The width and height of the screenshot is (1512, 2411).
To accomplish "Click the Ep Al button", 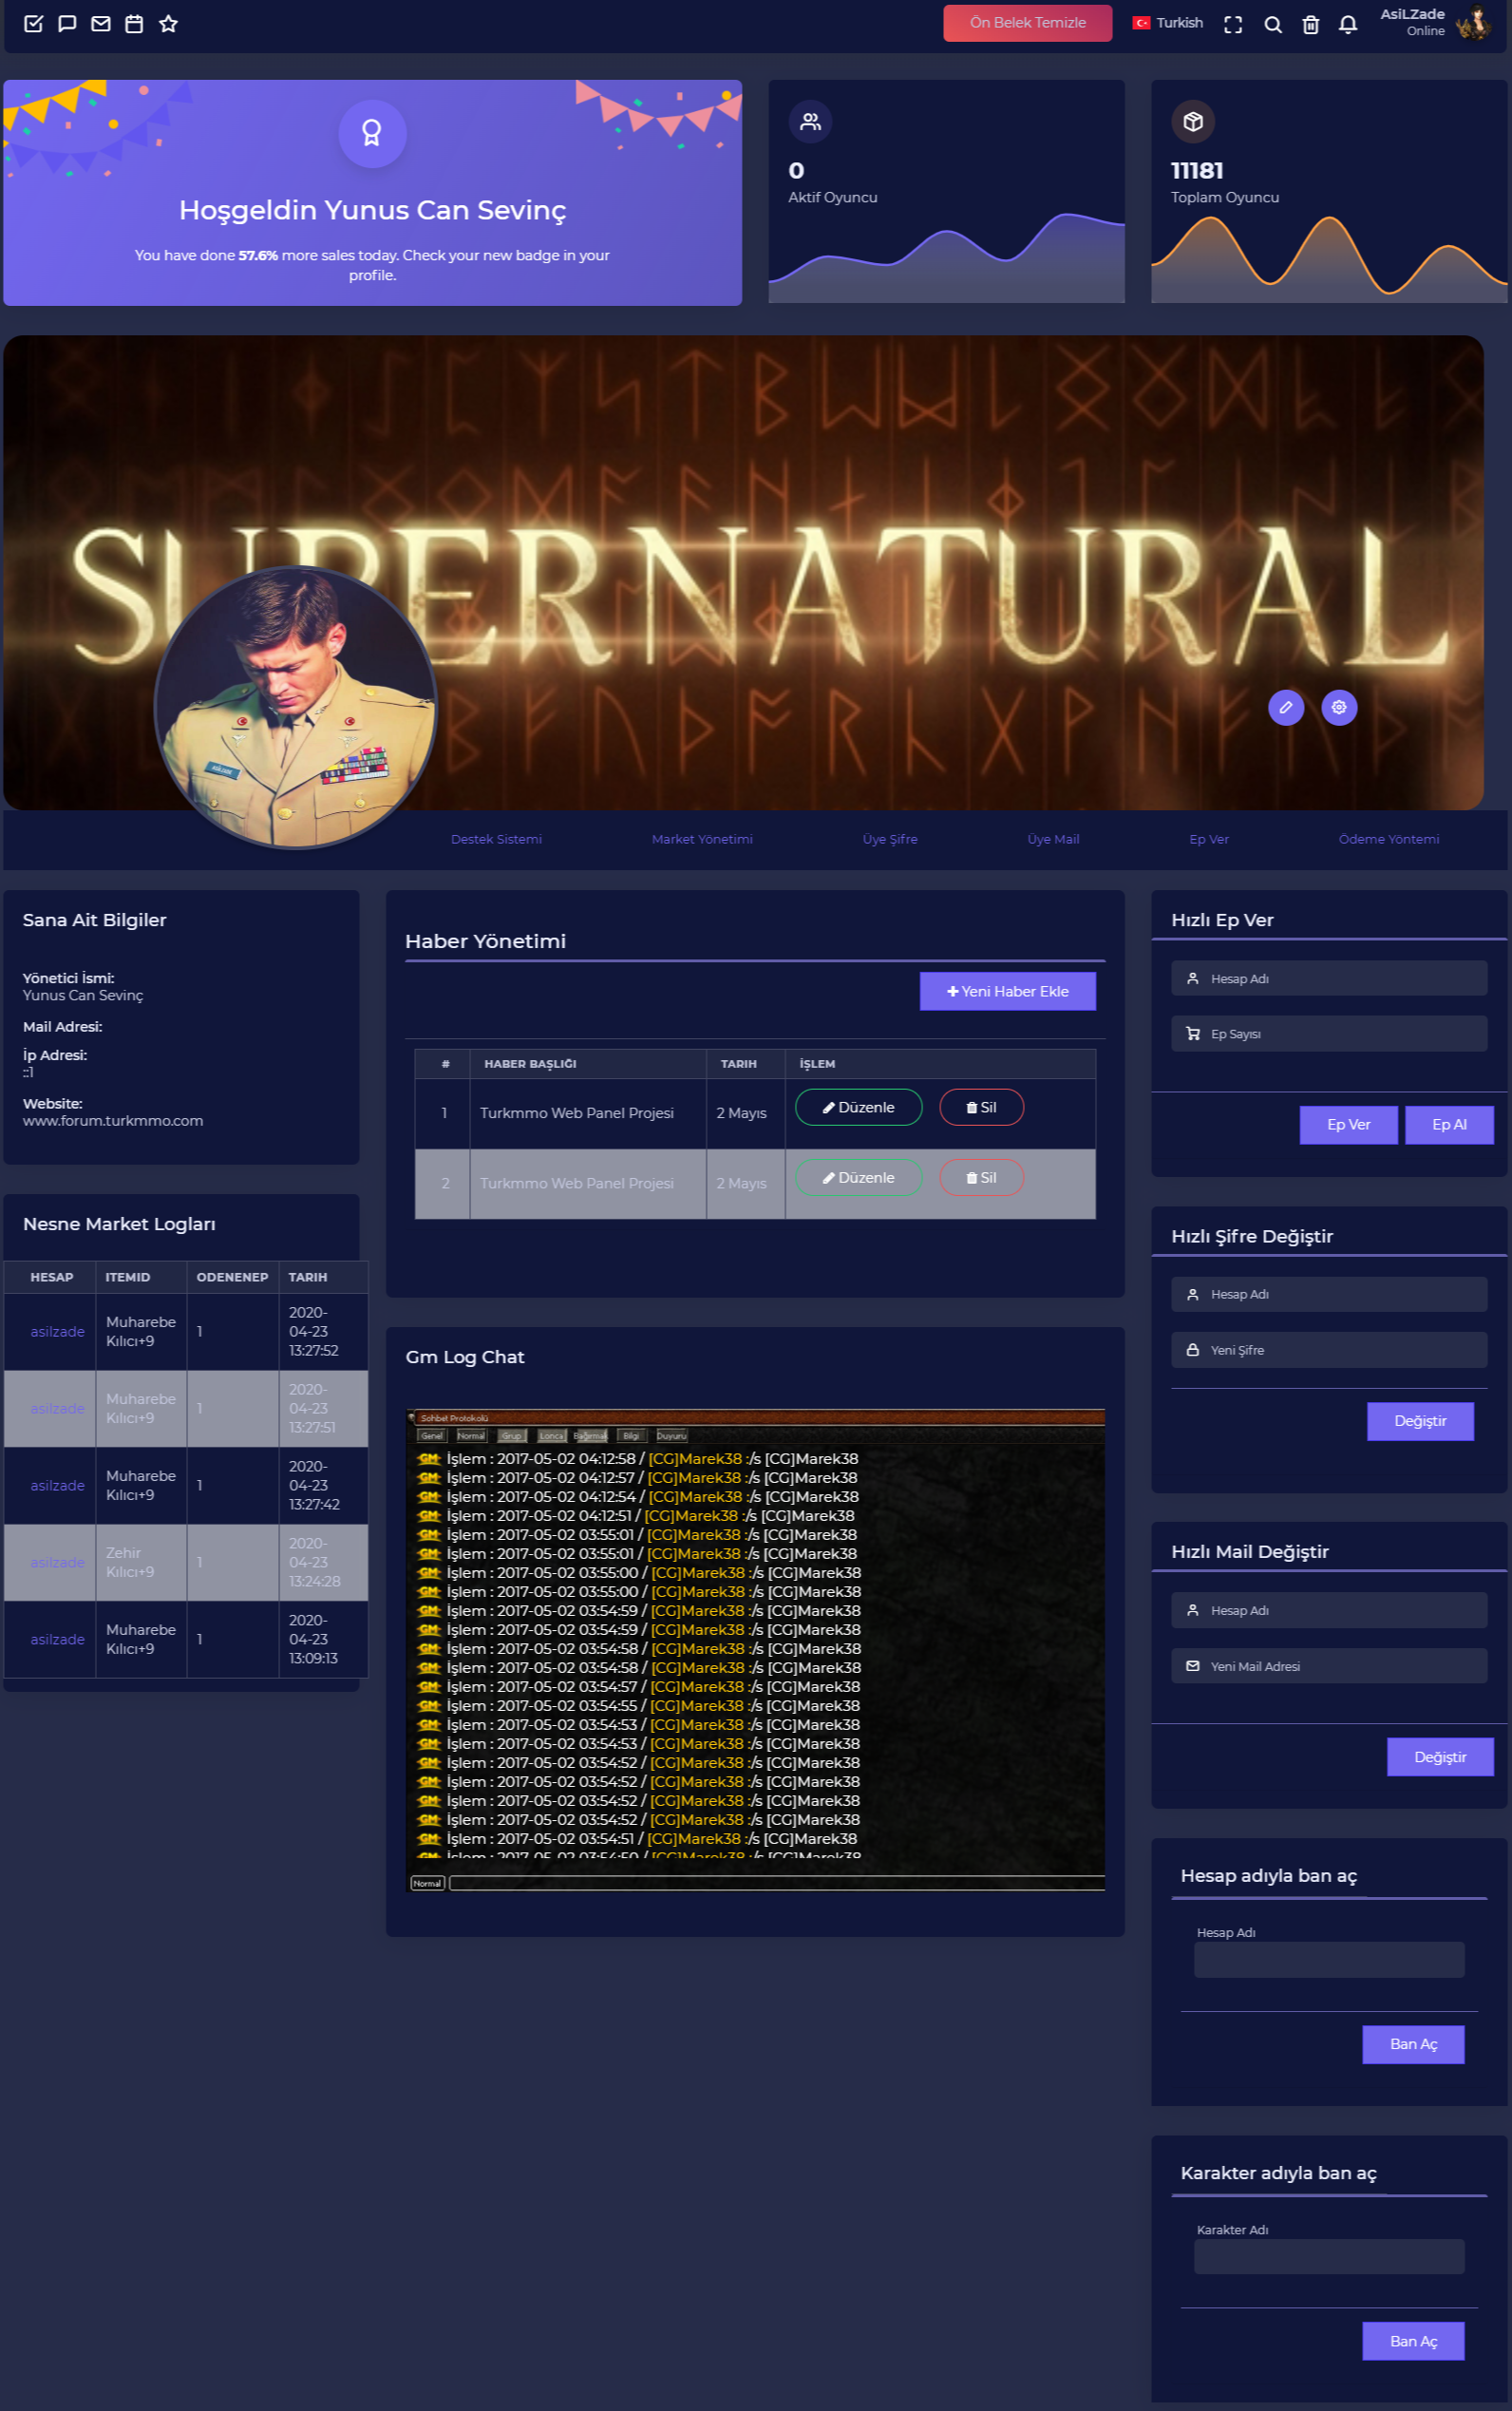I will pyautogui.click(x=1449, y=1124).
